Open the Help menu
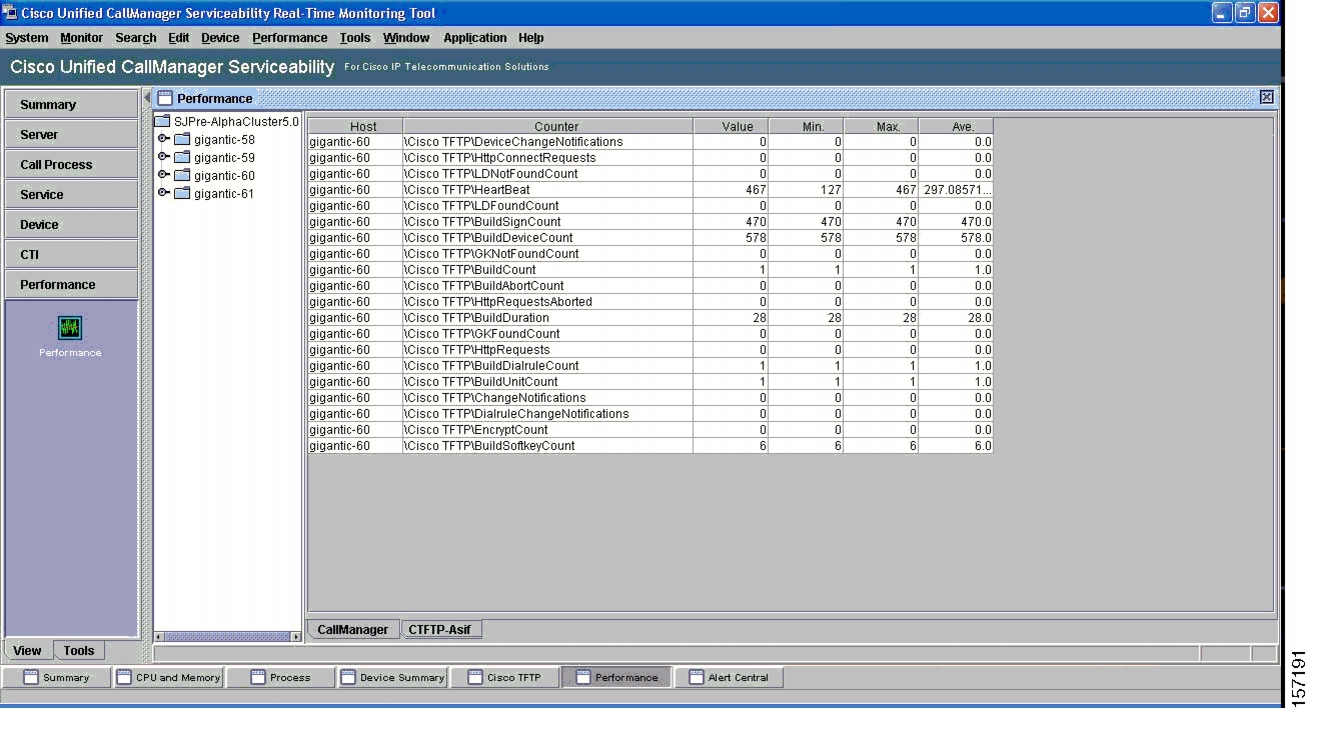This screenshot has height=745, width=1343. tap(531, 38)
